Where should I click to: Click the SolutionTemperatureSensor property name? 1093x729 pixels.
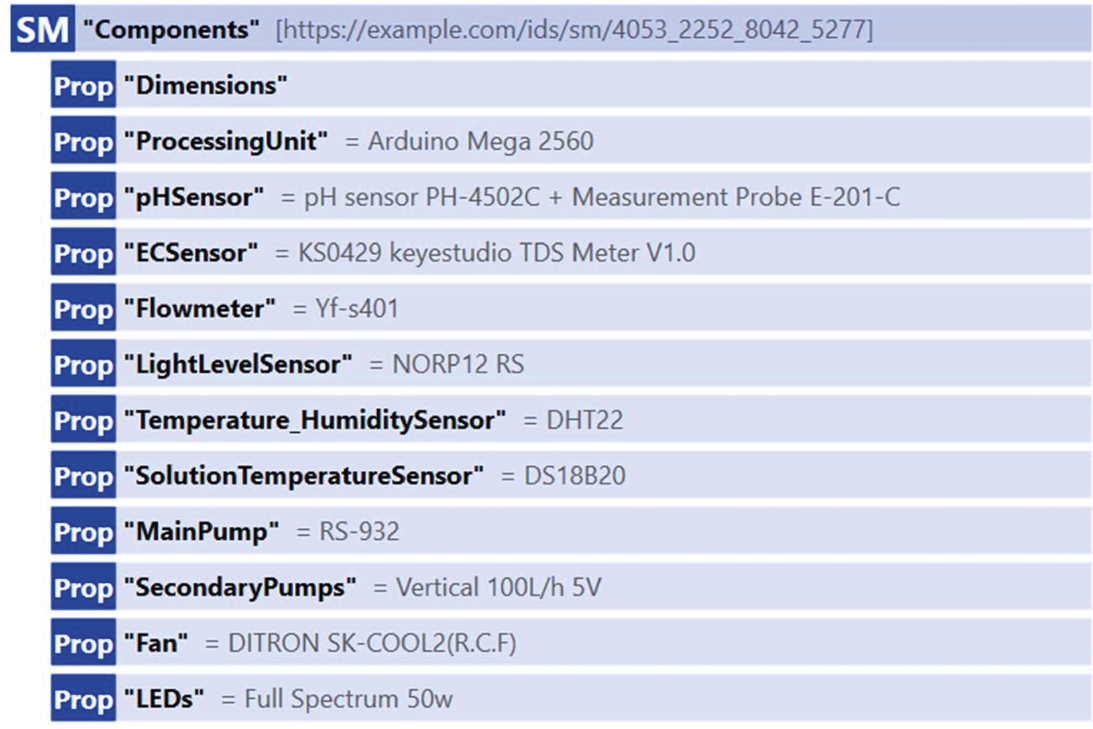(304, 476)
